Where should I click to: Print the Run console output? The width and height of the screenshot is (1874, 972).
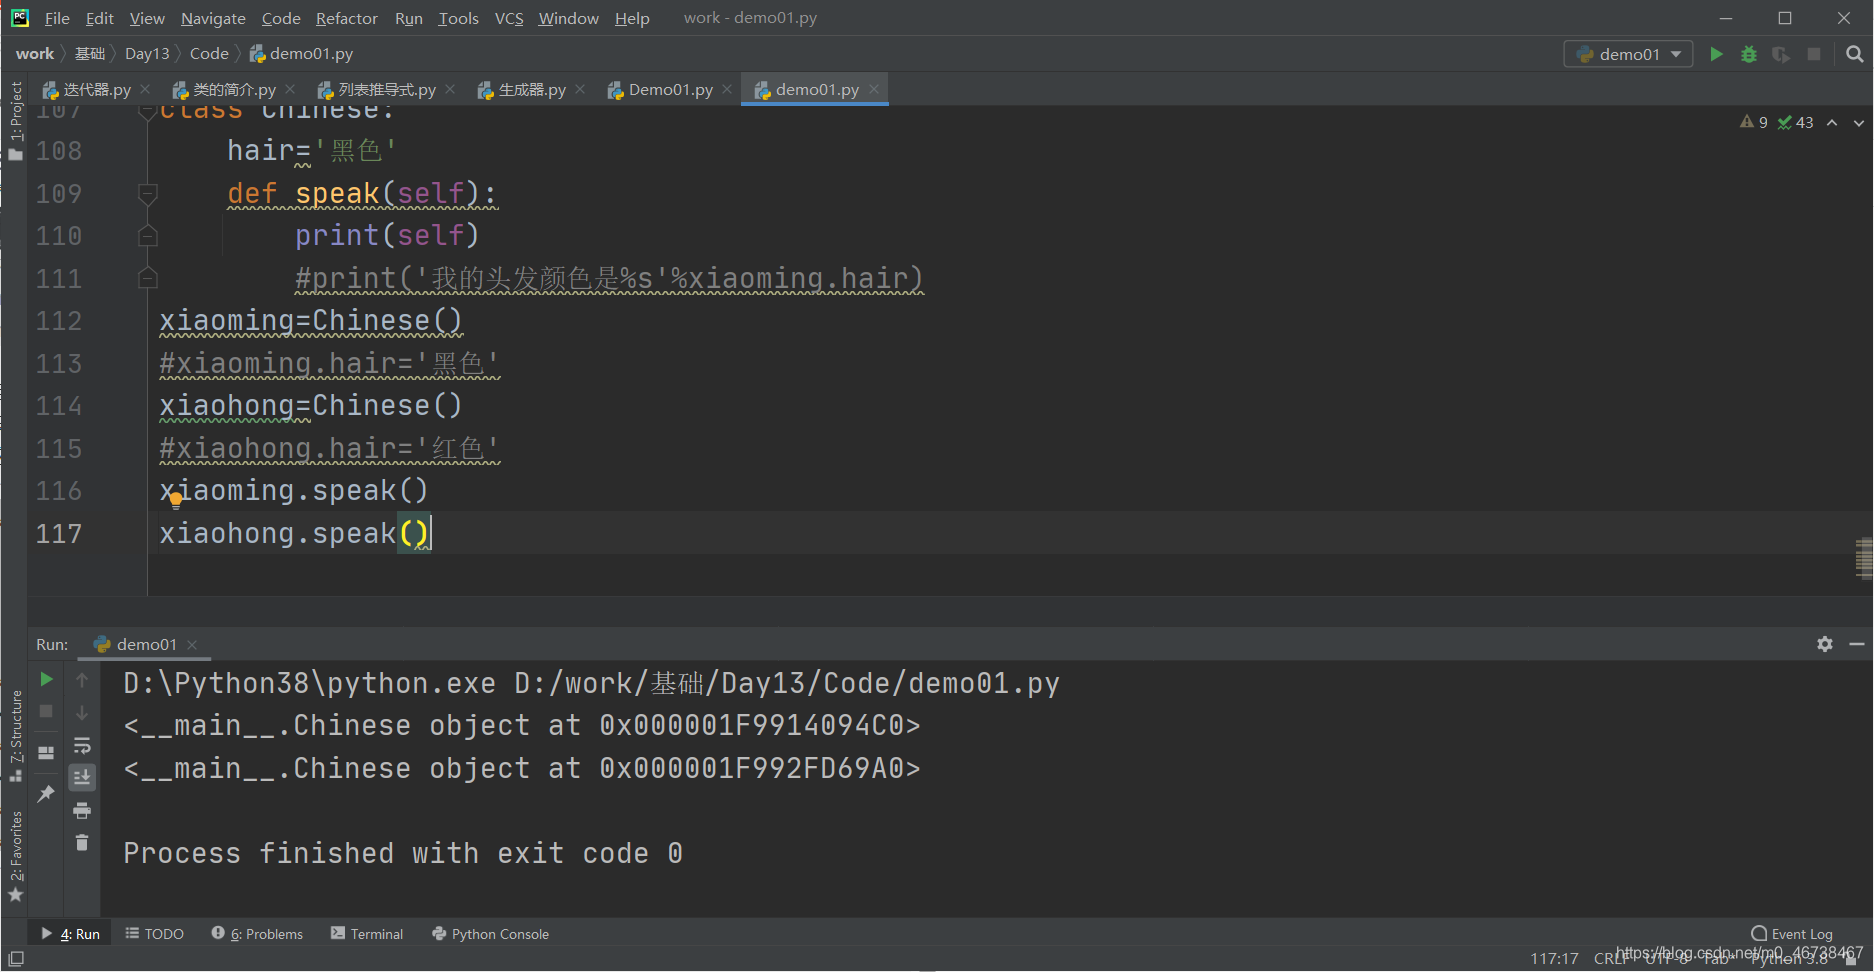(x=82, y=810)
